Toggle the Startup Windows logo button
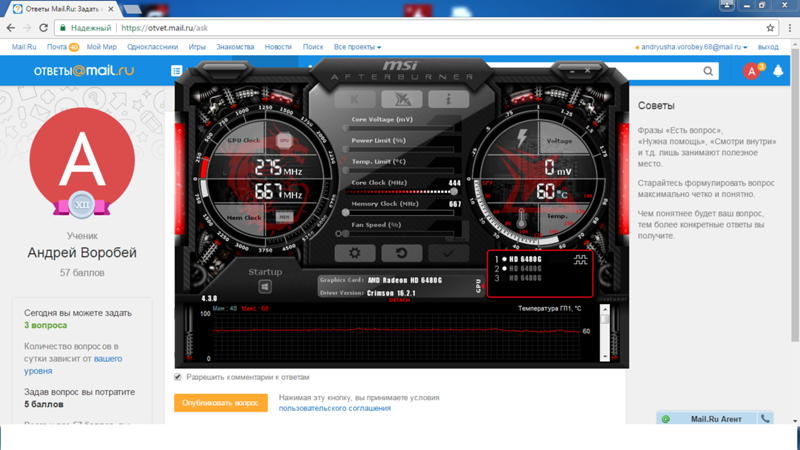The height and width of the screenshot is (450, 800). (265, 287)
